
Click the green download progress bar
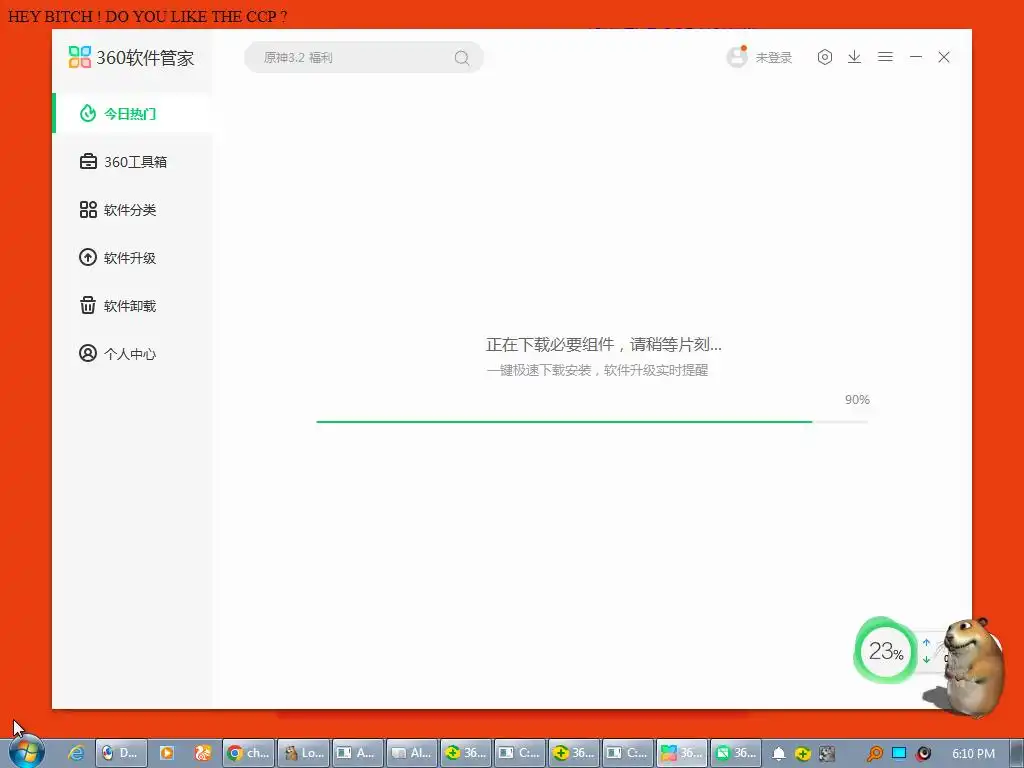pos(592,422)
